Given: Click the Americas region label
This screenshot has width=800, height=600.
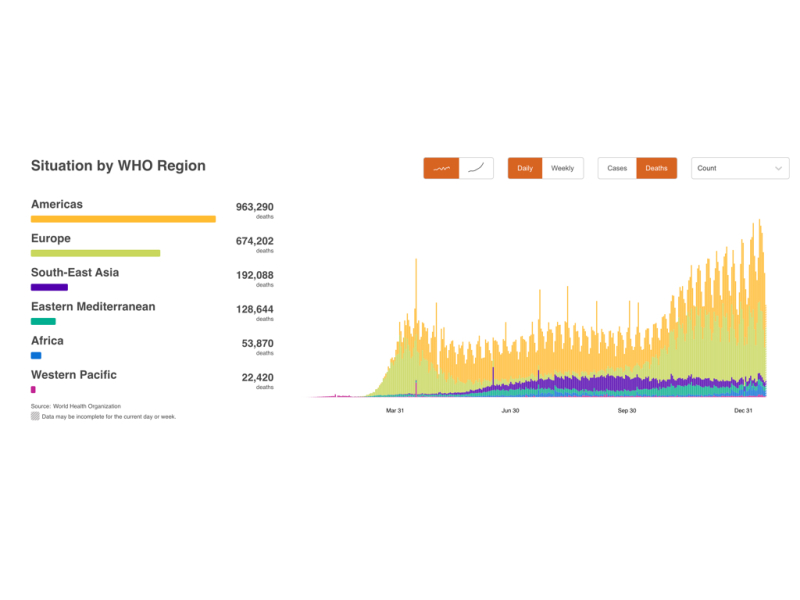Looking at the screenshot, I should coord(57,205).
